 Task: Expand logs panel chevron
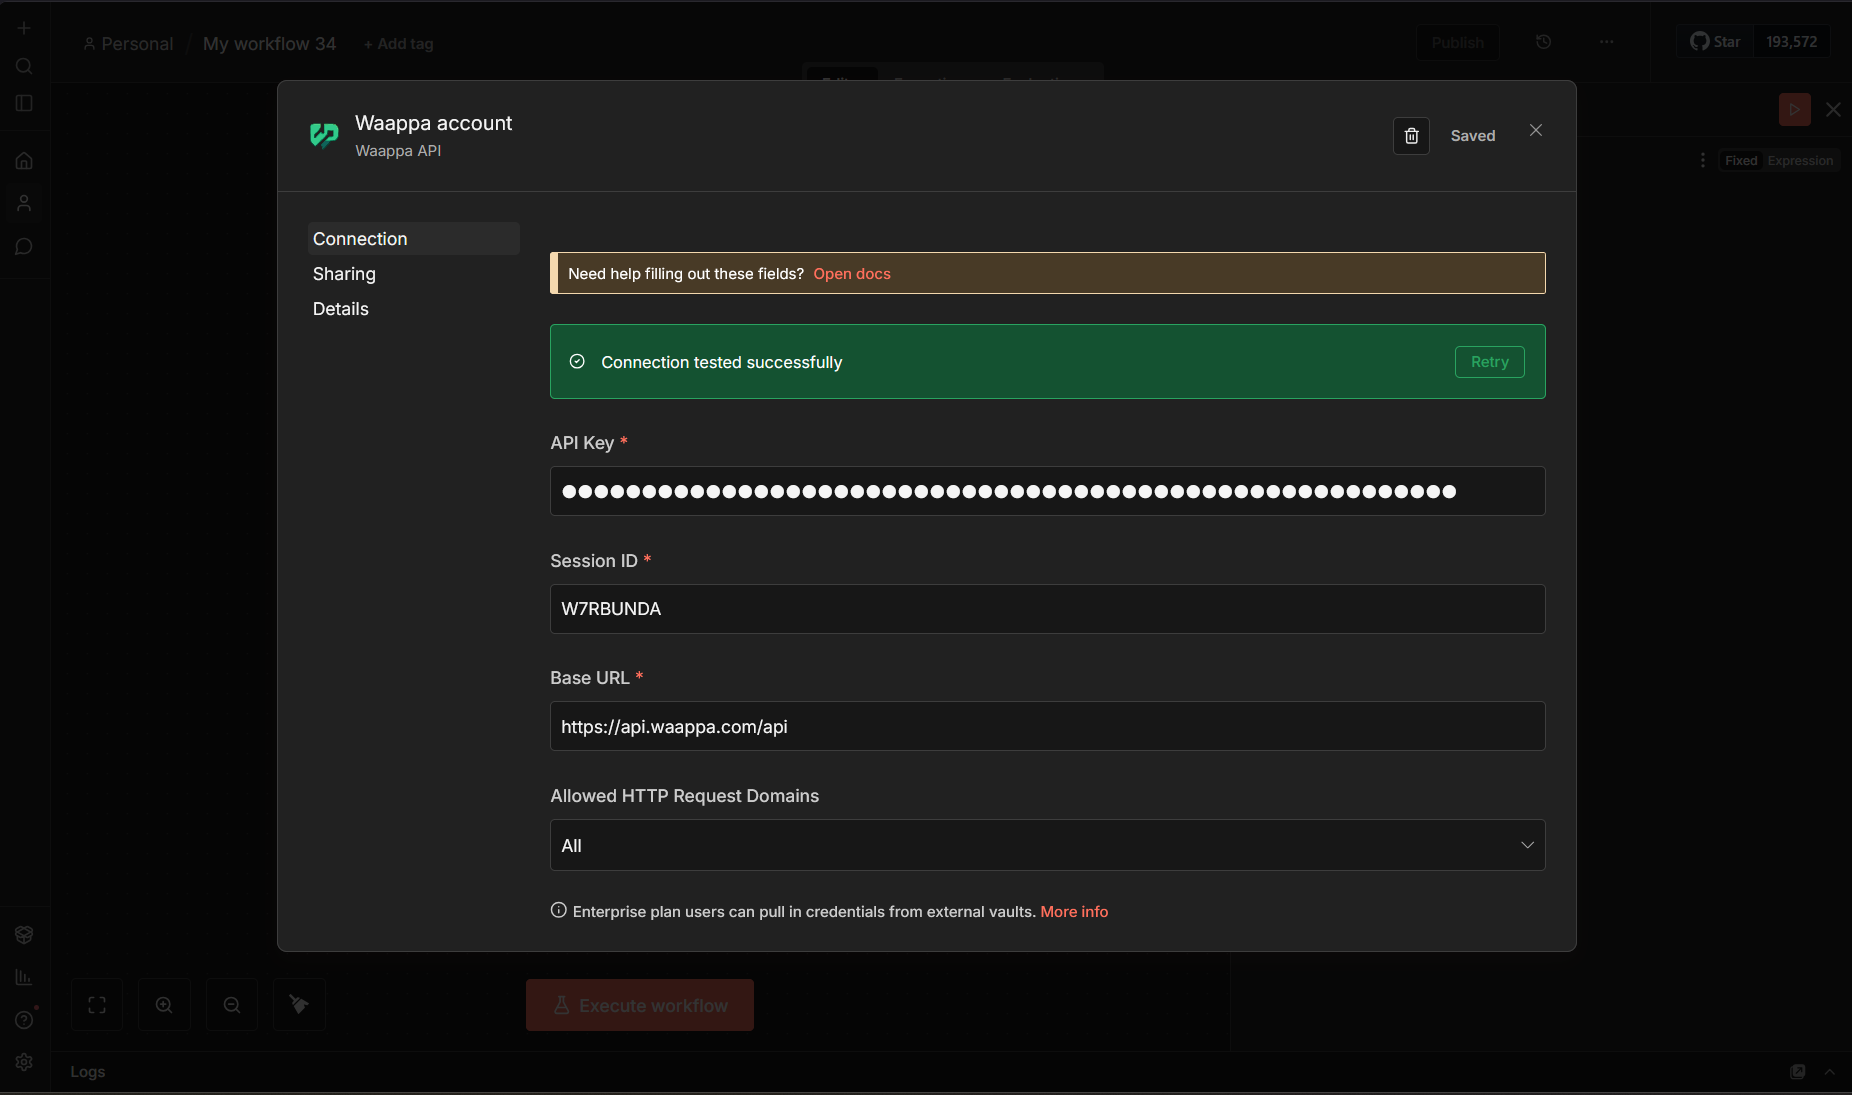coord(1829,1071)
